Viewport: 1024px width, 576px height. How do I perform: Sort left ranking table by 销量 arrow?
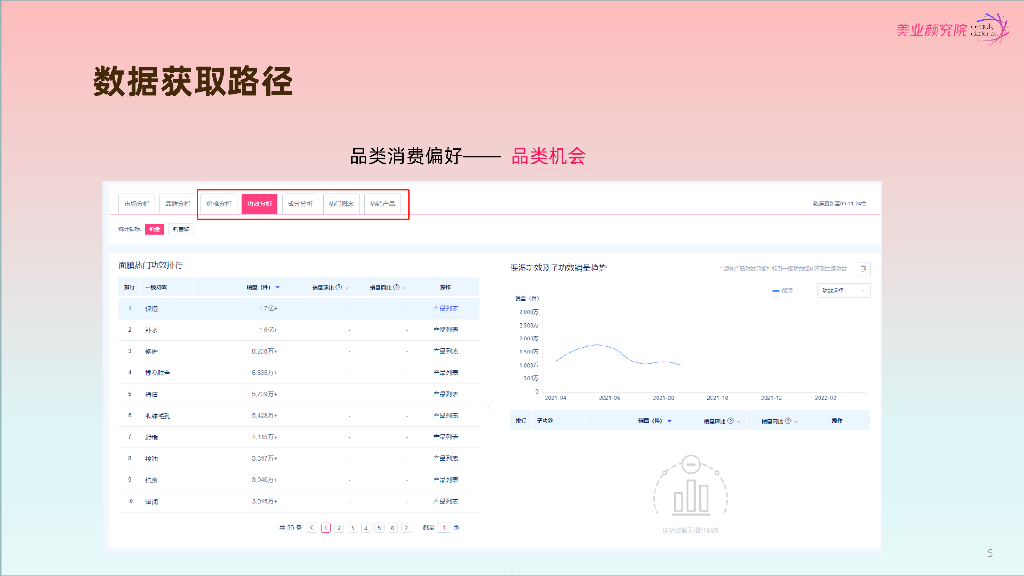pyautogui.click(x=277, y=287)
